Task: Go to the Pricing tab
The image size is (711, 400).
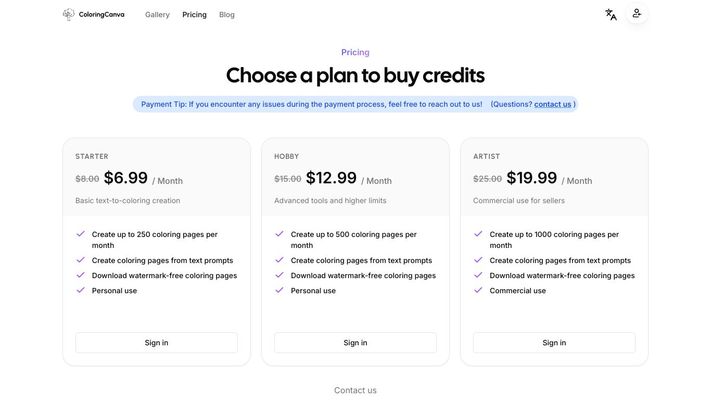Action: (194, 15)
